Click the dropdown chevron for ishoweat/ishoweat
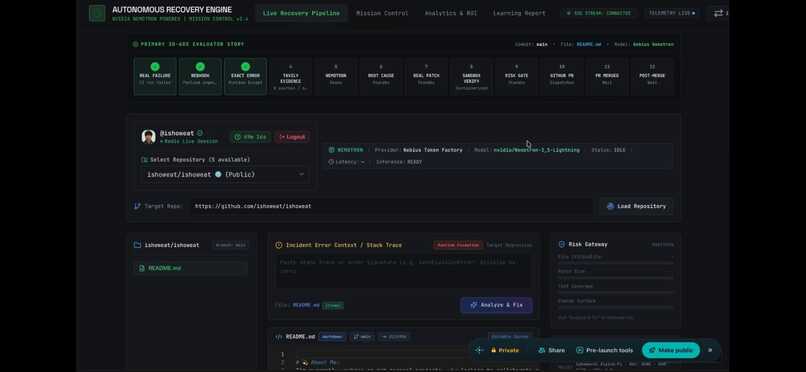Screen dimensions: 806x372 301,174
